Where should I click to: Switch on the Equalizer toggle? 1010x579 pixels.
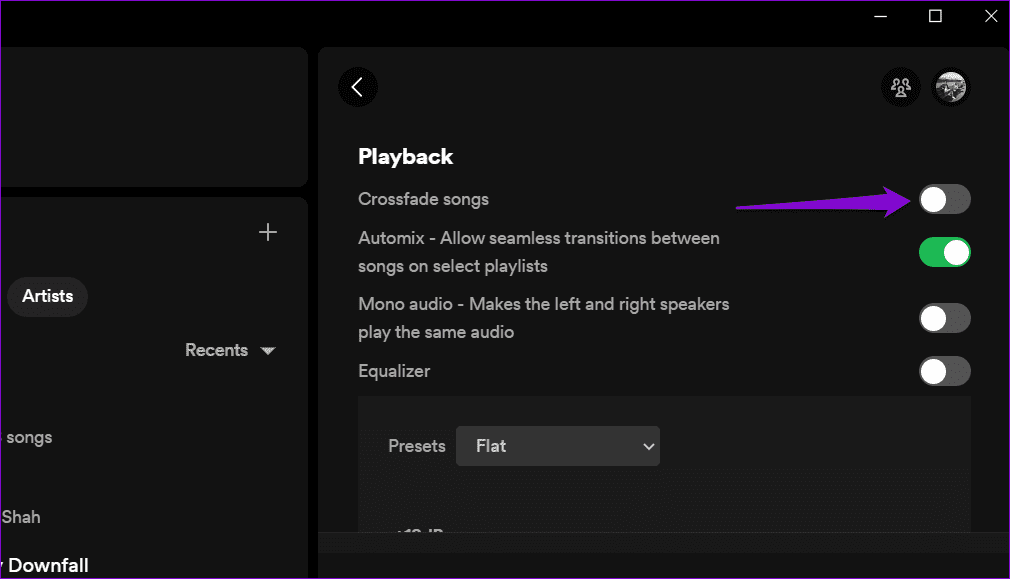[944, 371]
